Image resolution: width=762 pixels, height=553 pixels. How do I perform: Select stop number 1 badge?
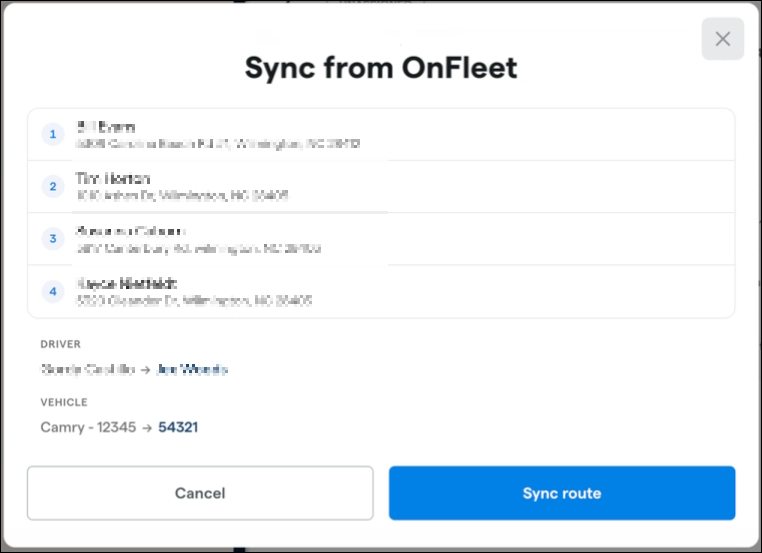coord(53,134)
